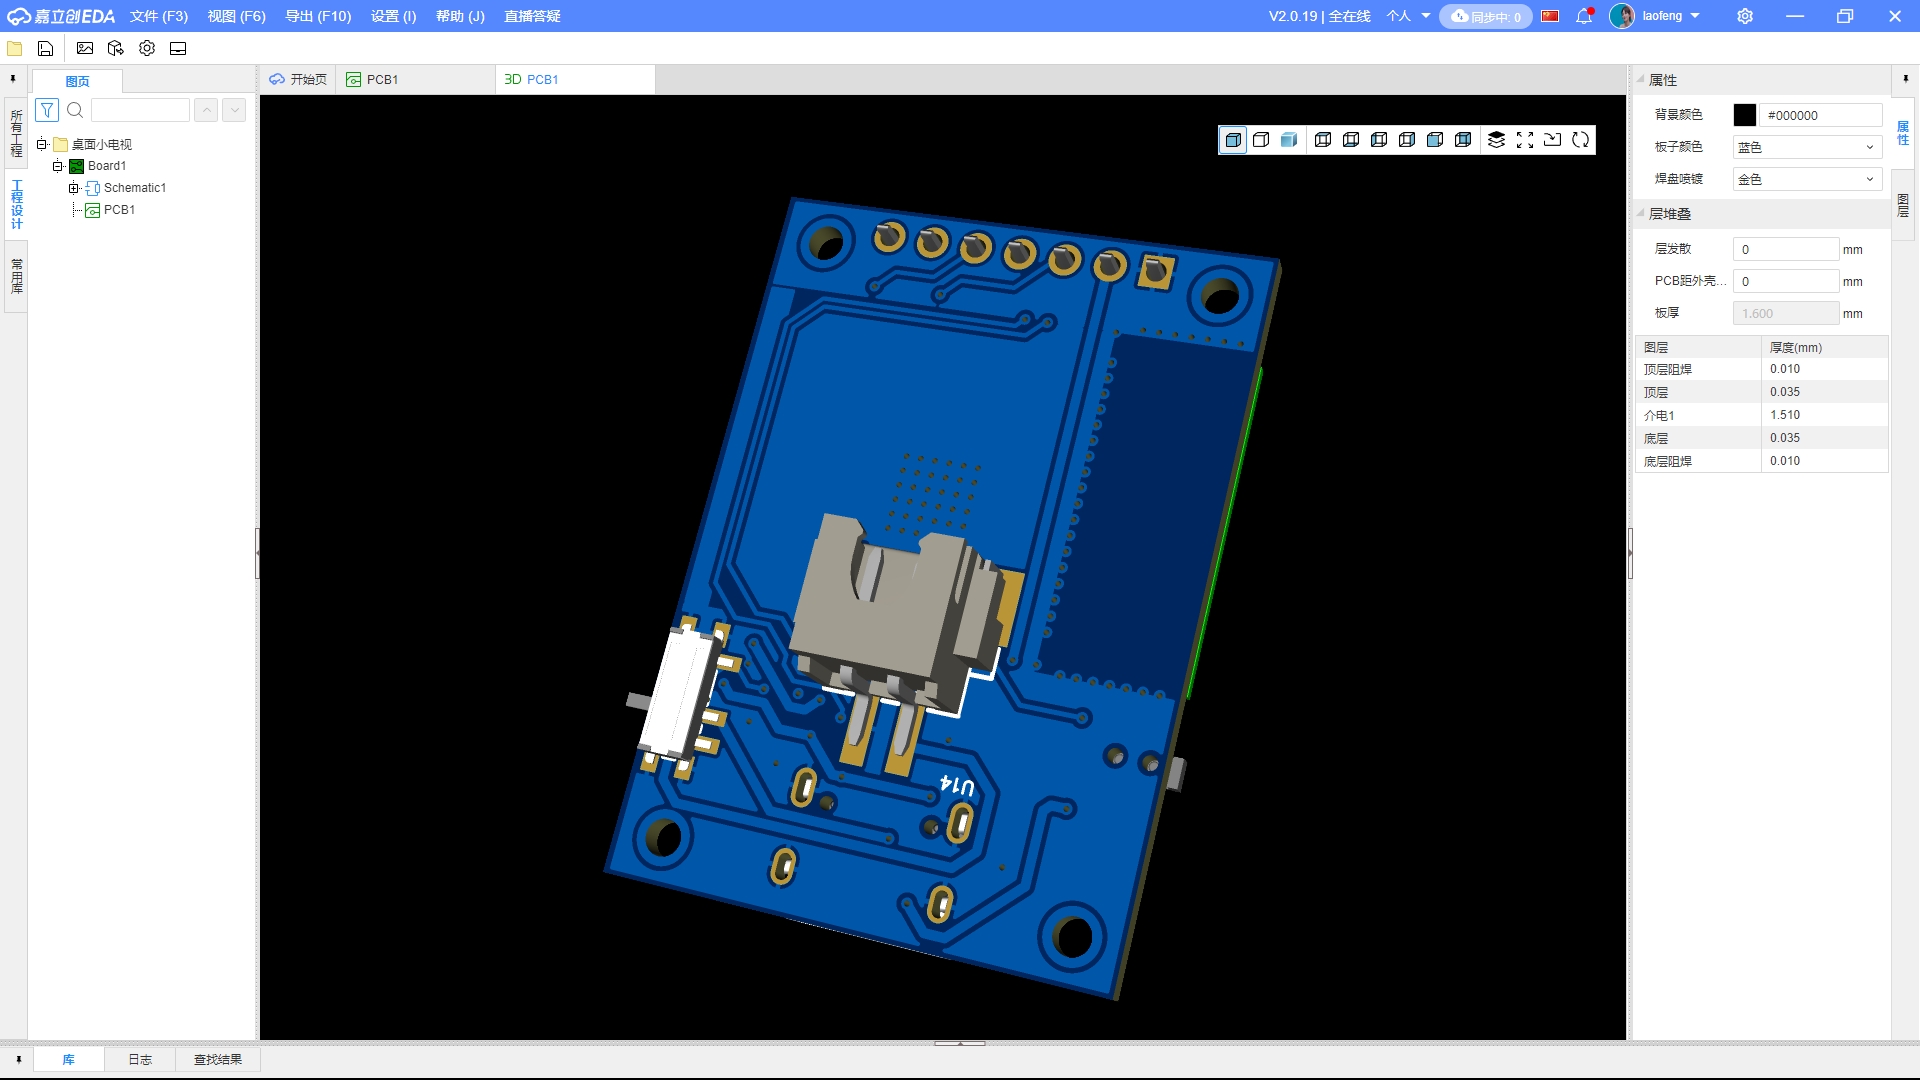Click the fourth orientation cube view icon

click(x=1407, y=140)
